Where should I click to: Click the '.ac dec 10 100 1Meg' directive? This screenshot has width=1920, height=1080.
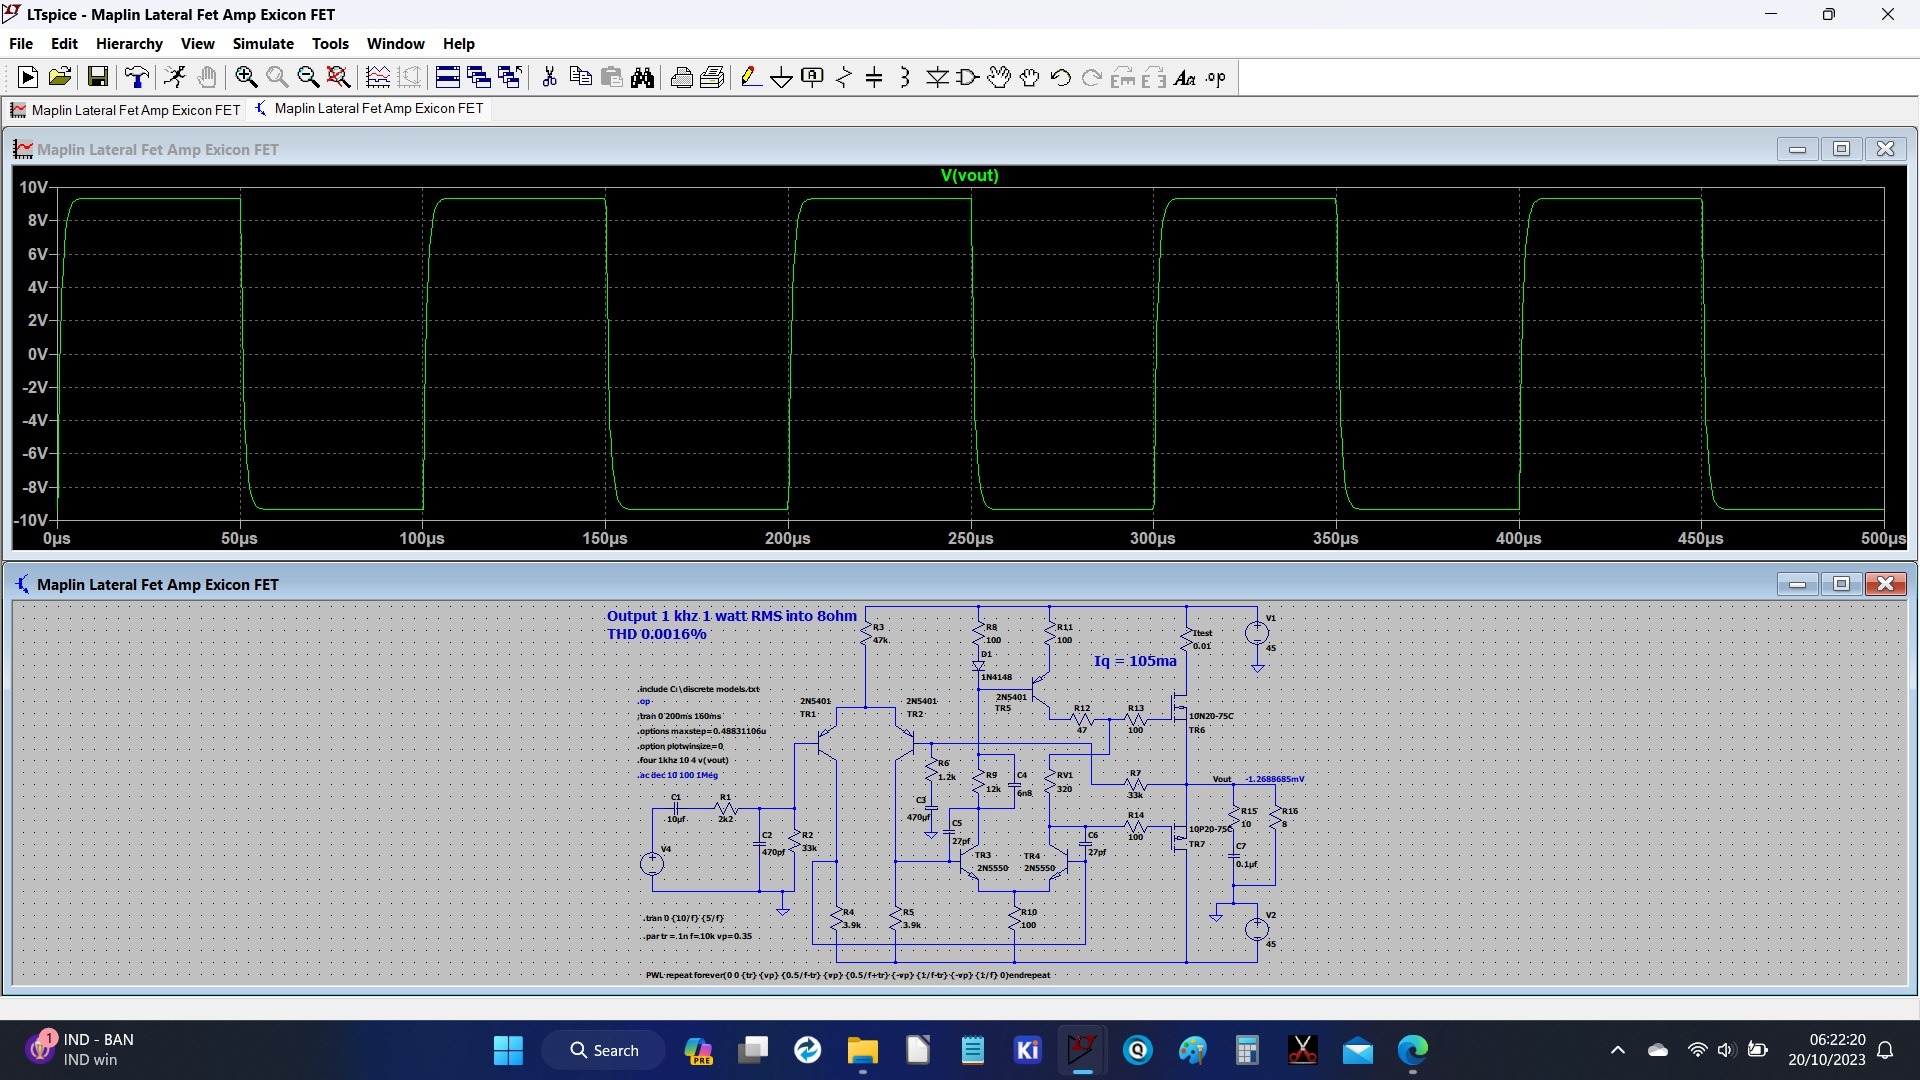click(x=678, y=775)
